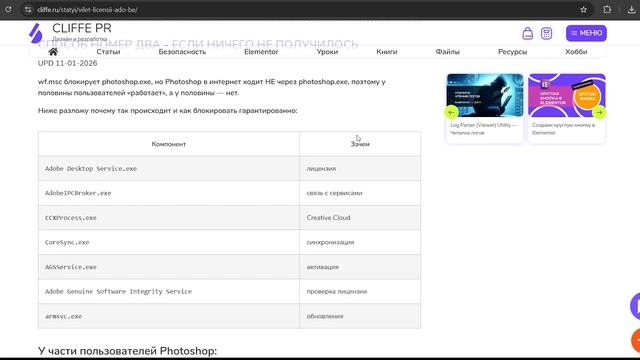Bookmark this page with the star icon
640x360 pixels.
tap(583, 9)
